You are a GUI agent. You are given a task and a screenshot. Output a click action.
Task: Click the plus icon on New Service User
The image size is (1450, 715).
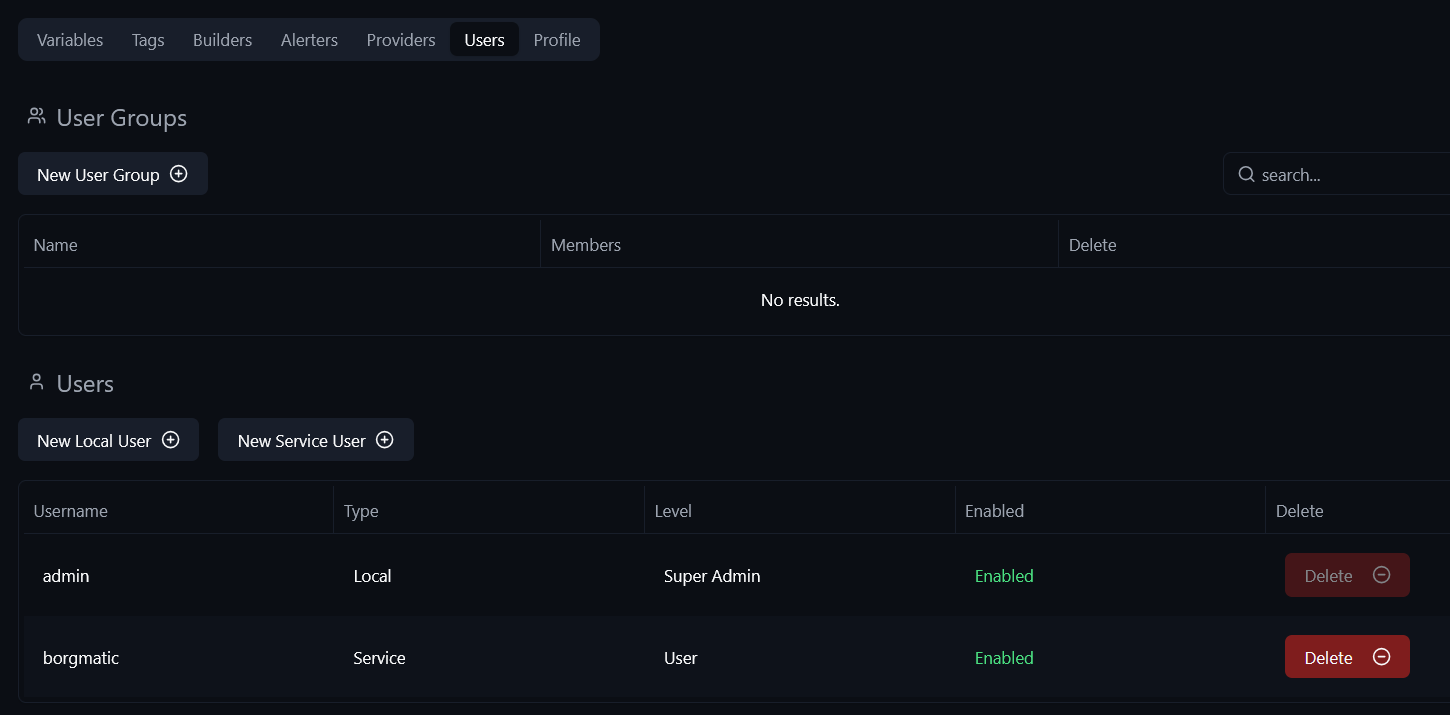coord(385,440)
